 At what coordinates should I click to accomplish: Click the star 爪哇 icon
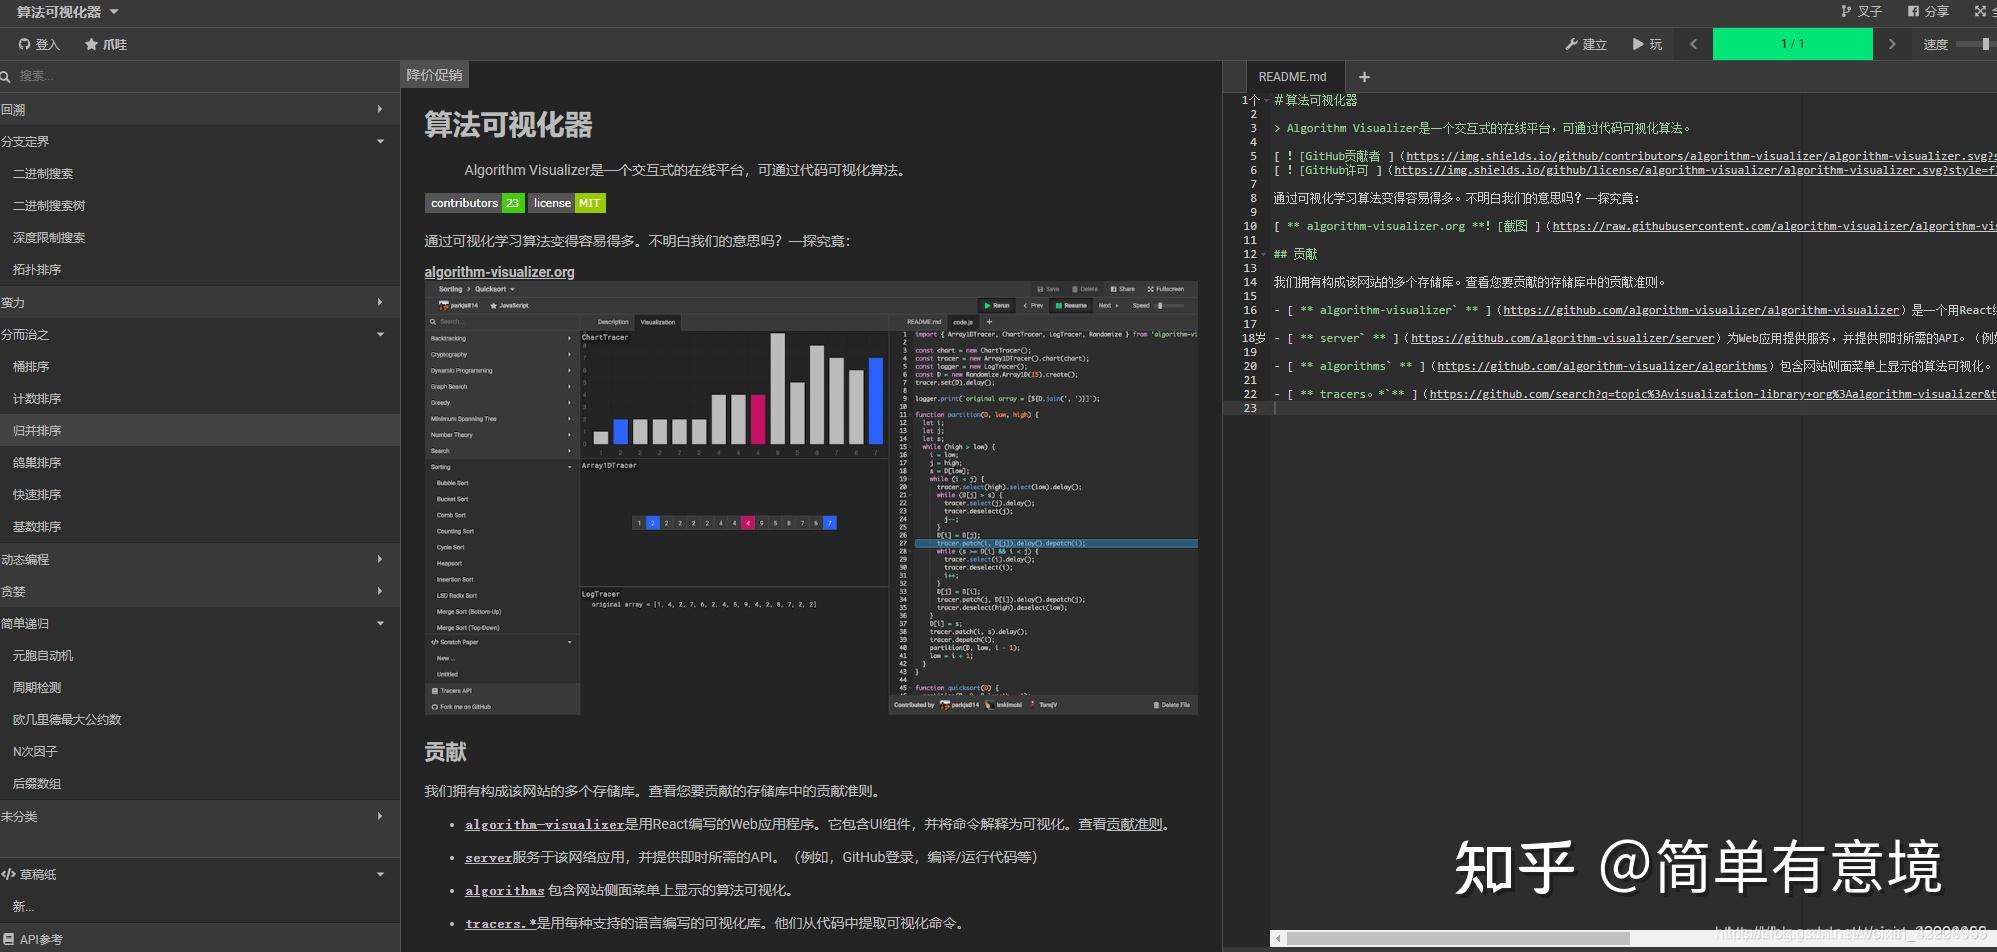(x=91, y=44)
